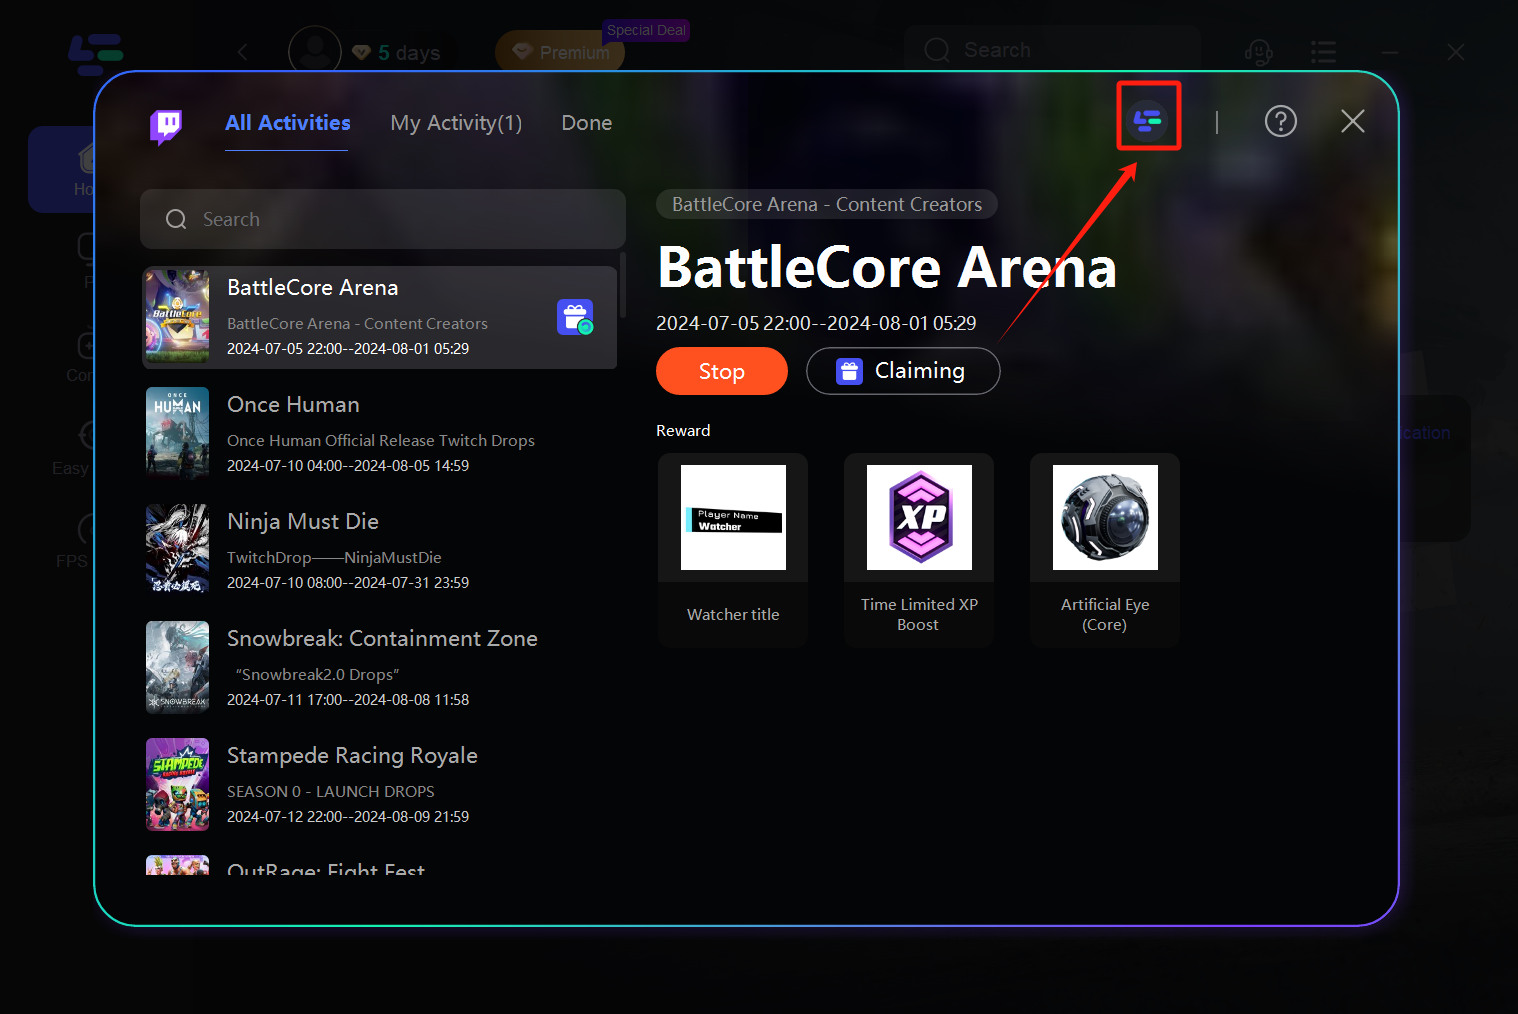The image size is (1518, 1014).
Task: Click the Special Deal badge
Action: click(x=646, y=30)
